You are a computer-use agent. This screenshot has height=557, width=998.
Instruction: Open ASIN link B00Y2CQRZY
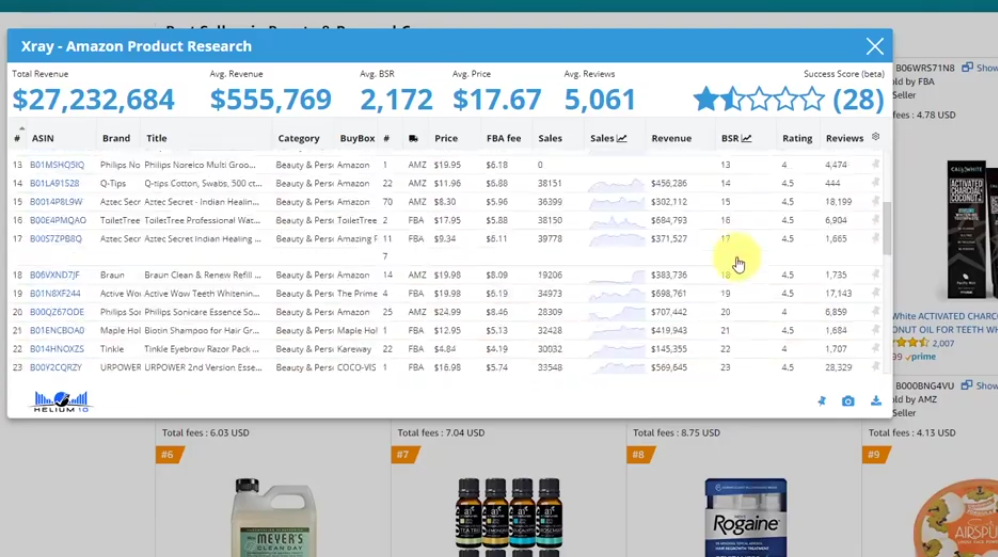pyautogui.click(x=55, y=367)
